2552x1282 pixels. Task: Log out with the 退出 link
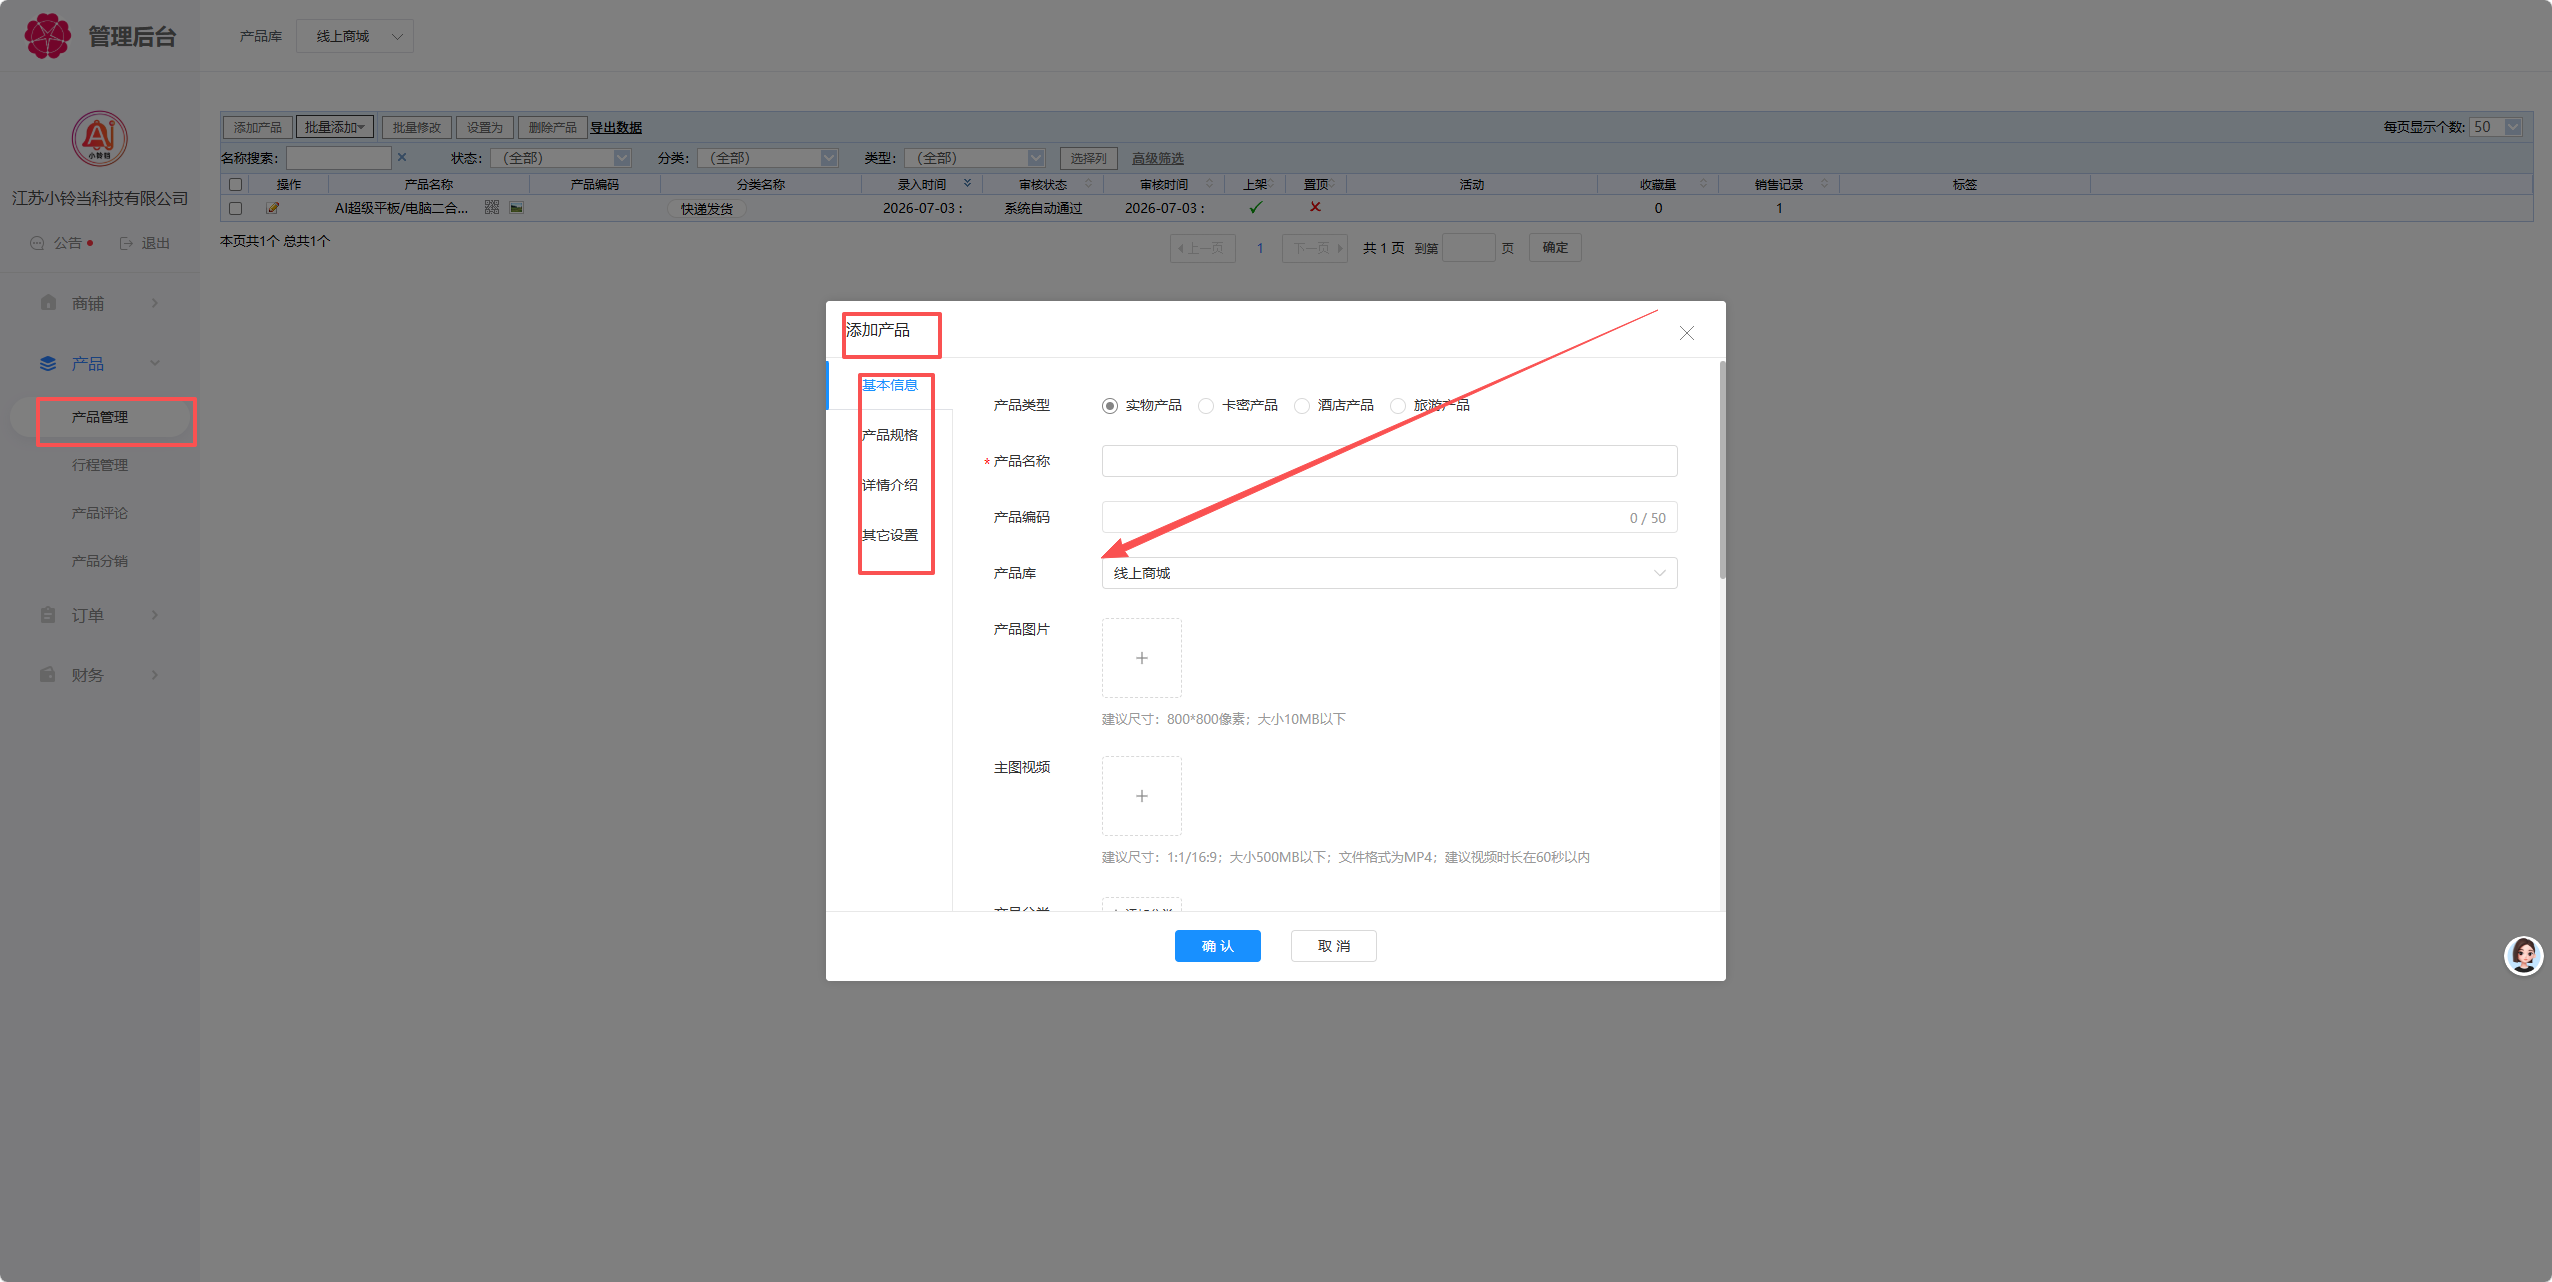pos(145,243)
